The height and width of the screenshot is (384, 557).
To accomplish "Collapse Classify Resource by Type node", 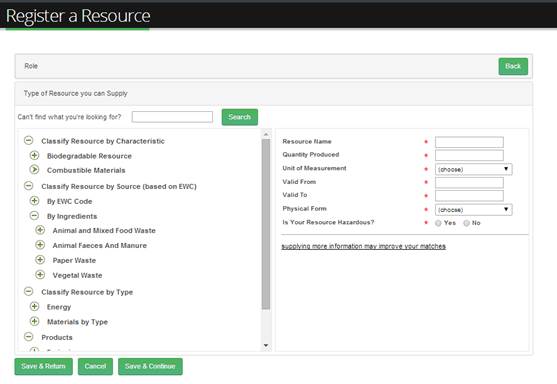I will pos(28,292).
